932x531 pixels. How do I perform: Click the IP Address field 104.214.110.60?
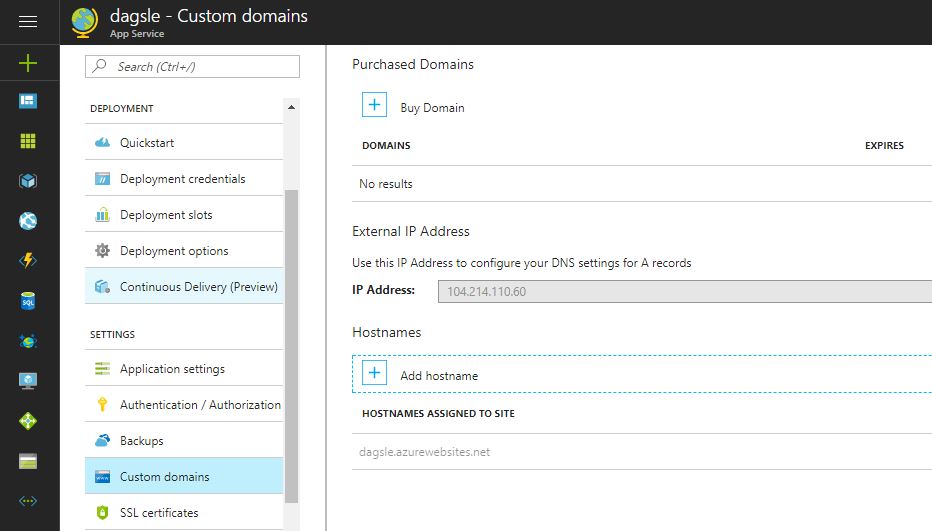(684, 292)
